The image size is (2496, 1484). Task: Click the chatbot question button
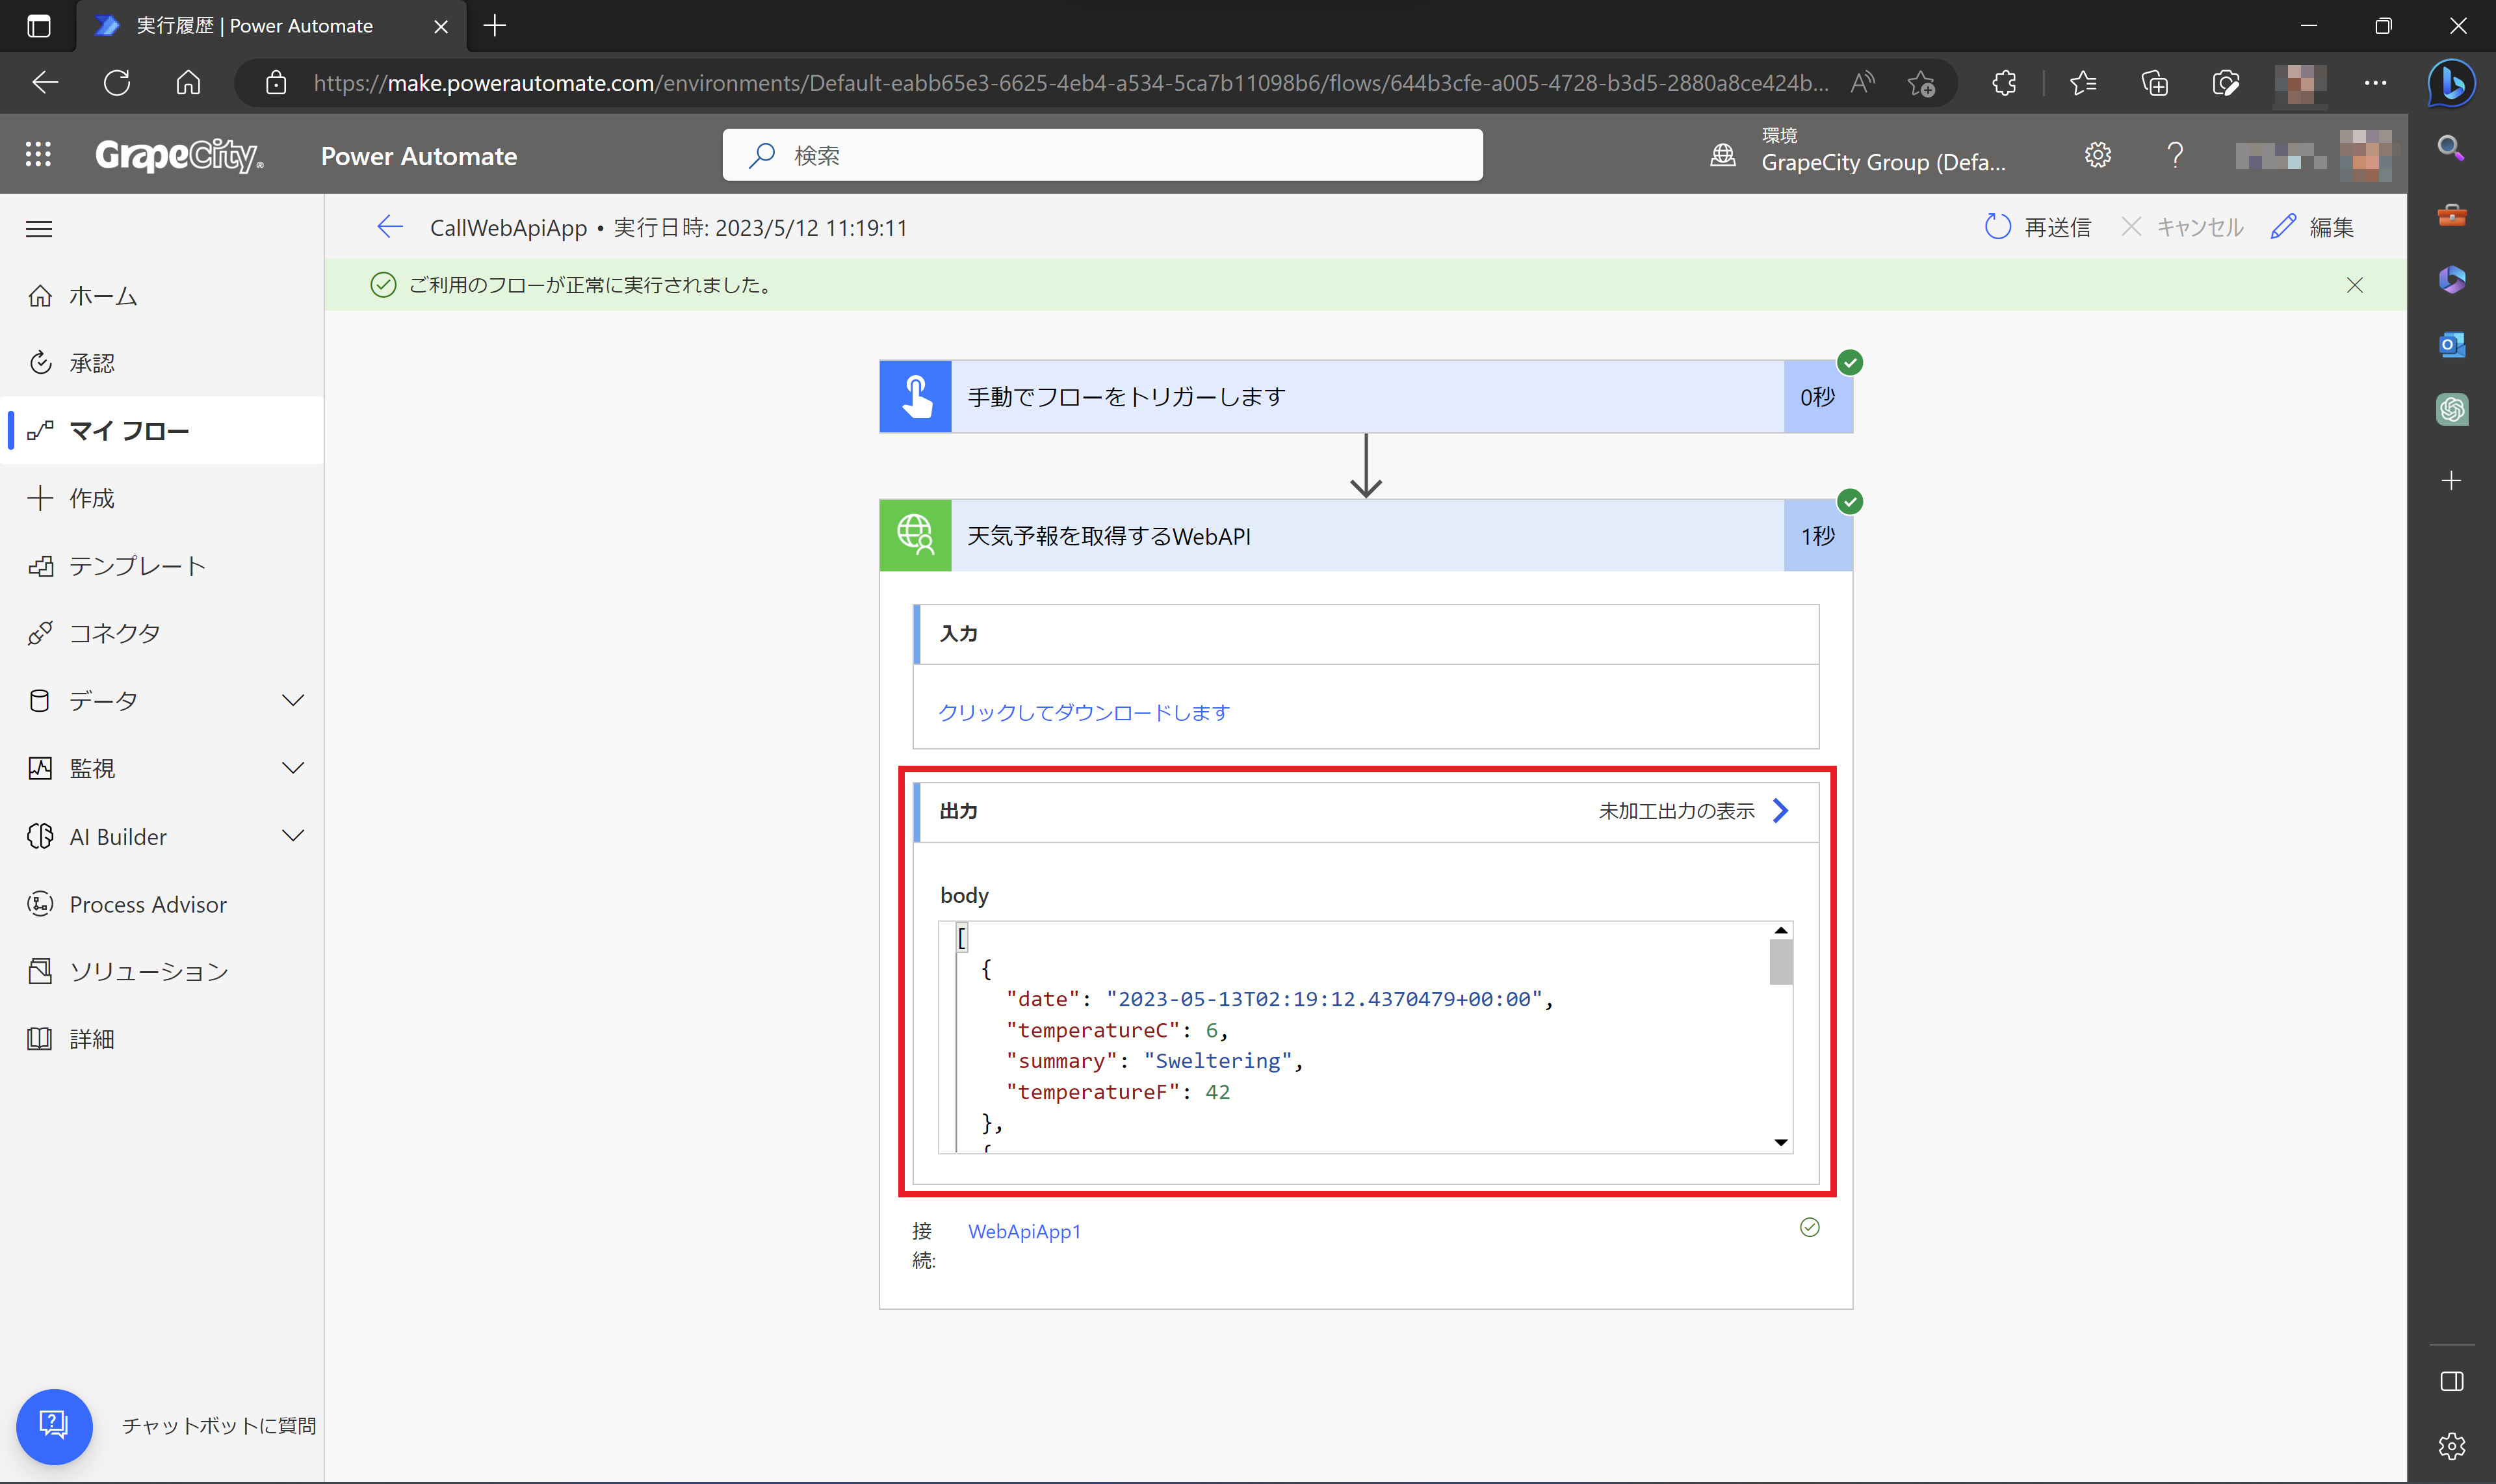(54, 1426)
